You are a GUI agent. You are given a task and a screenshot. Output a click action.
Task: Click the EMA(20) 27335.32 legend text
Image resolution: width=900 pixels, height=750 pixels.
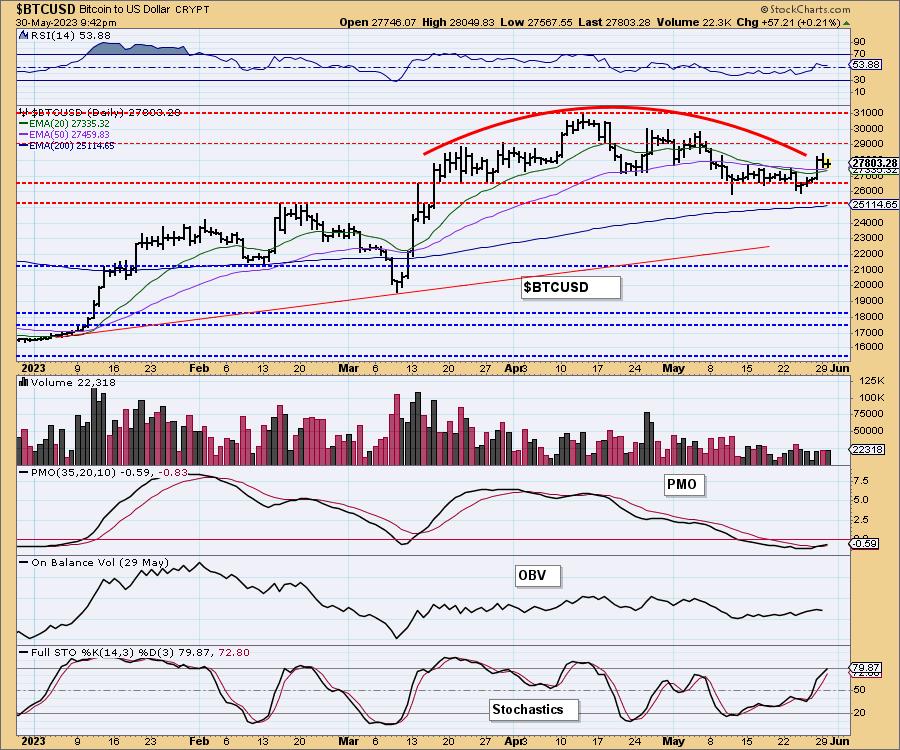click(x=69, y=123)
